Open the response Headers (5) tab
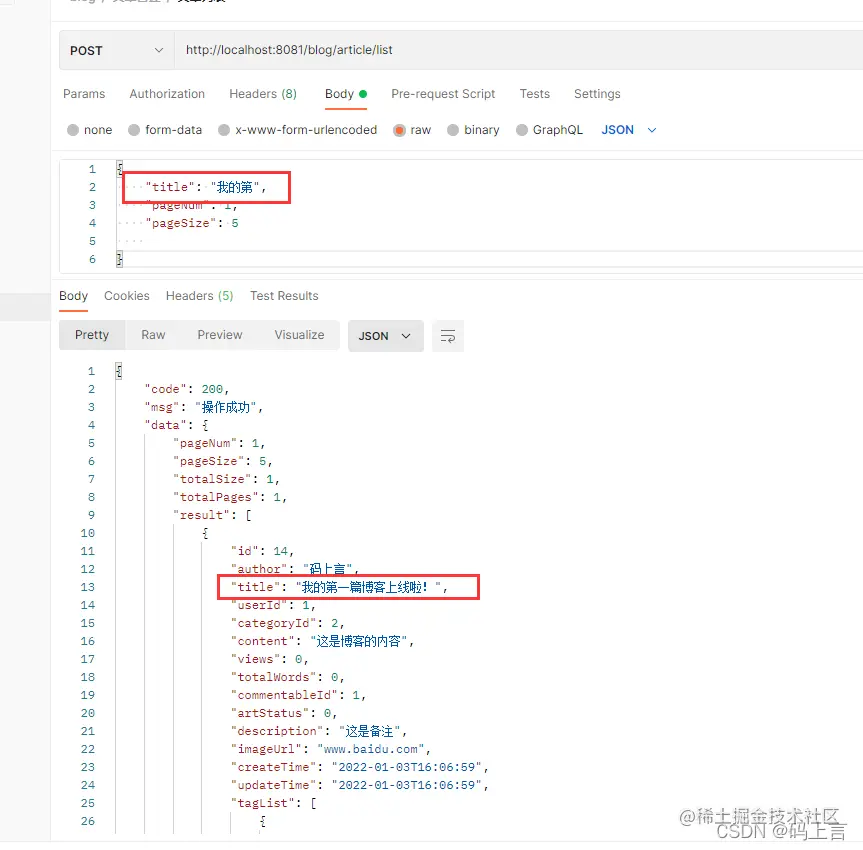The width and height of the screenshot is (863, 850). click(199, 296)
